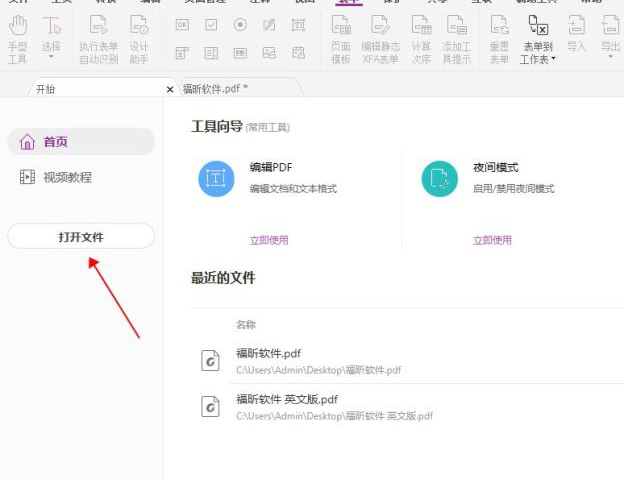
Task: Add a text field form element
Action: [298, 25]
